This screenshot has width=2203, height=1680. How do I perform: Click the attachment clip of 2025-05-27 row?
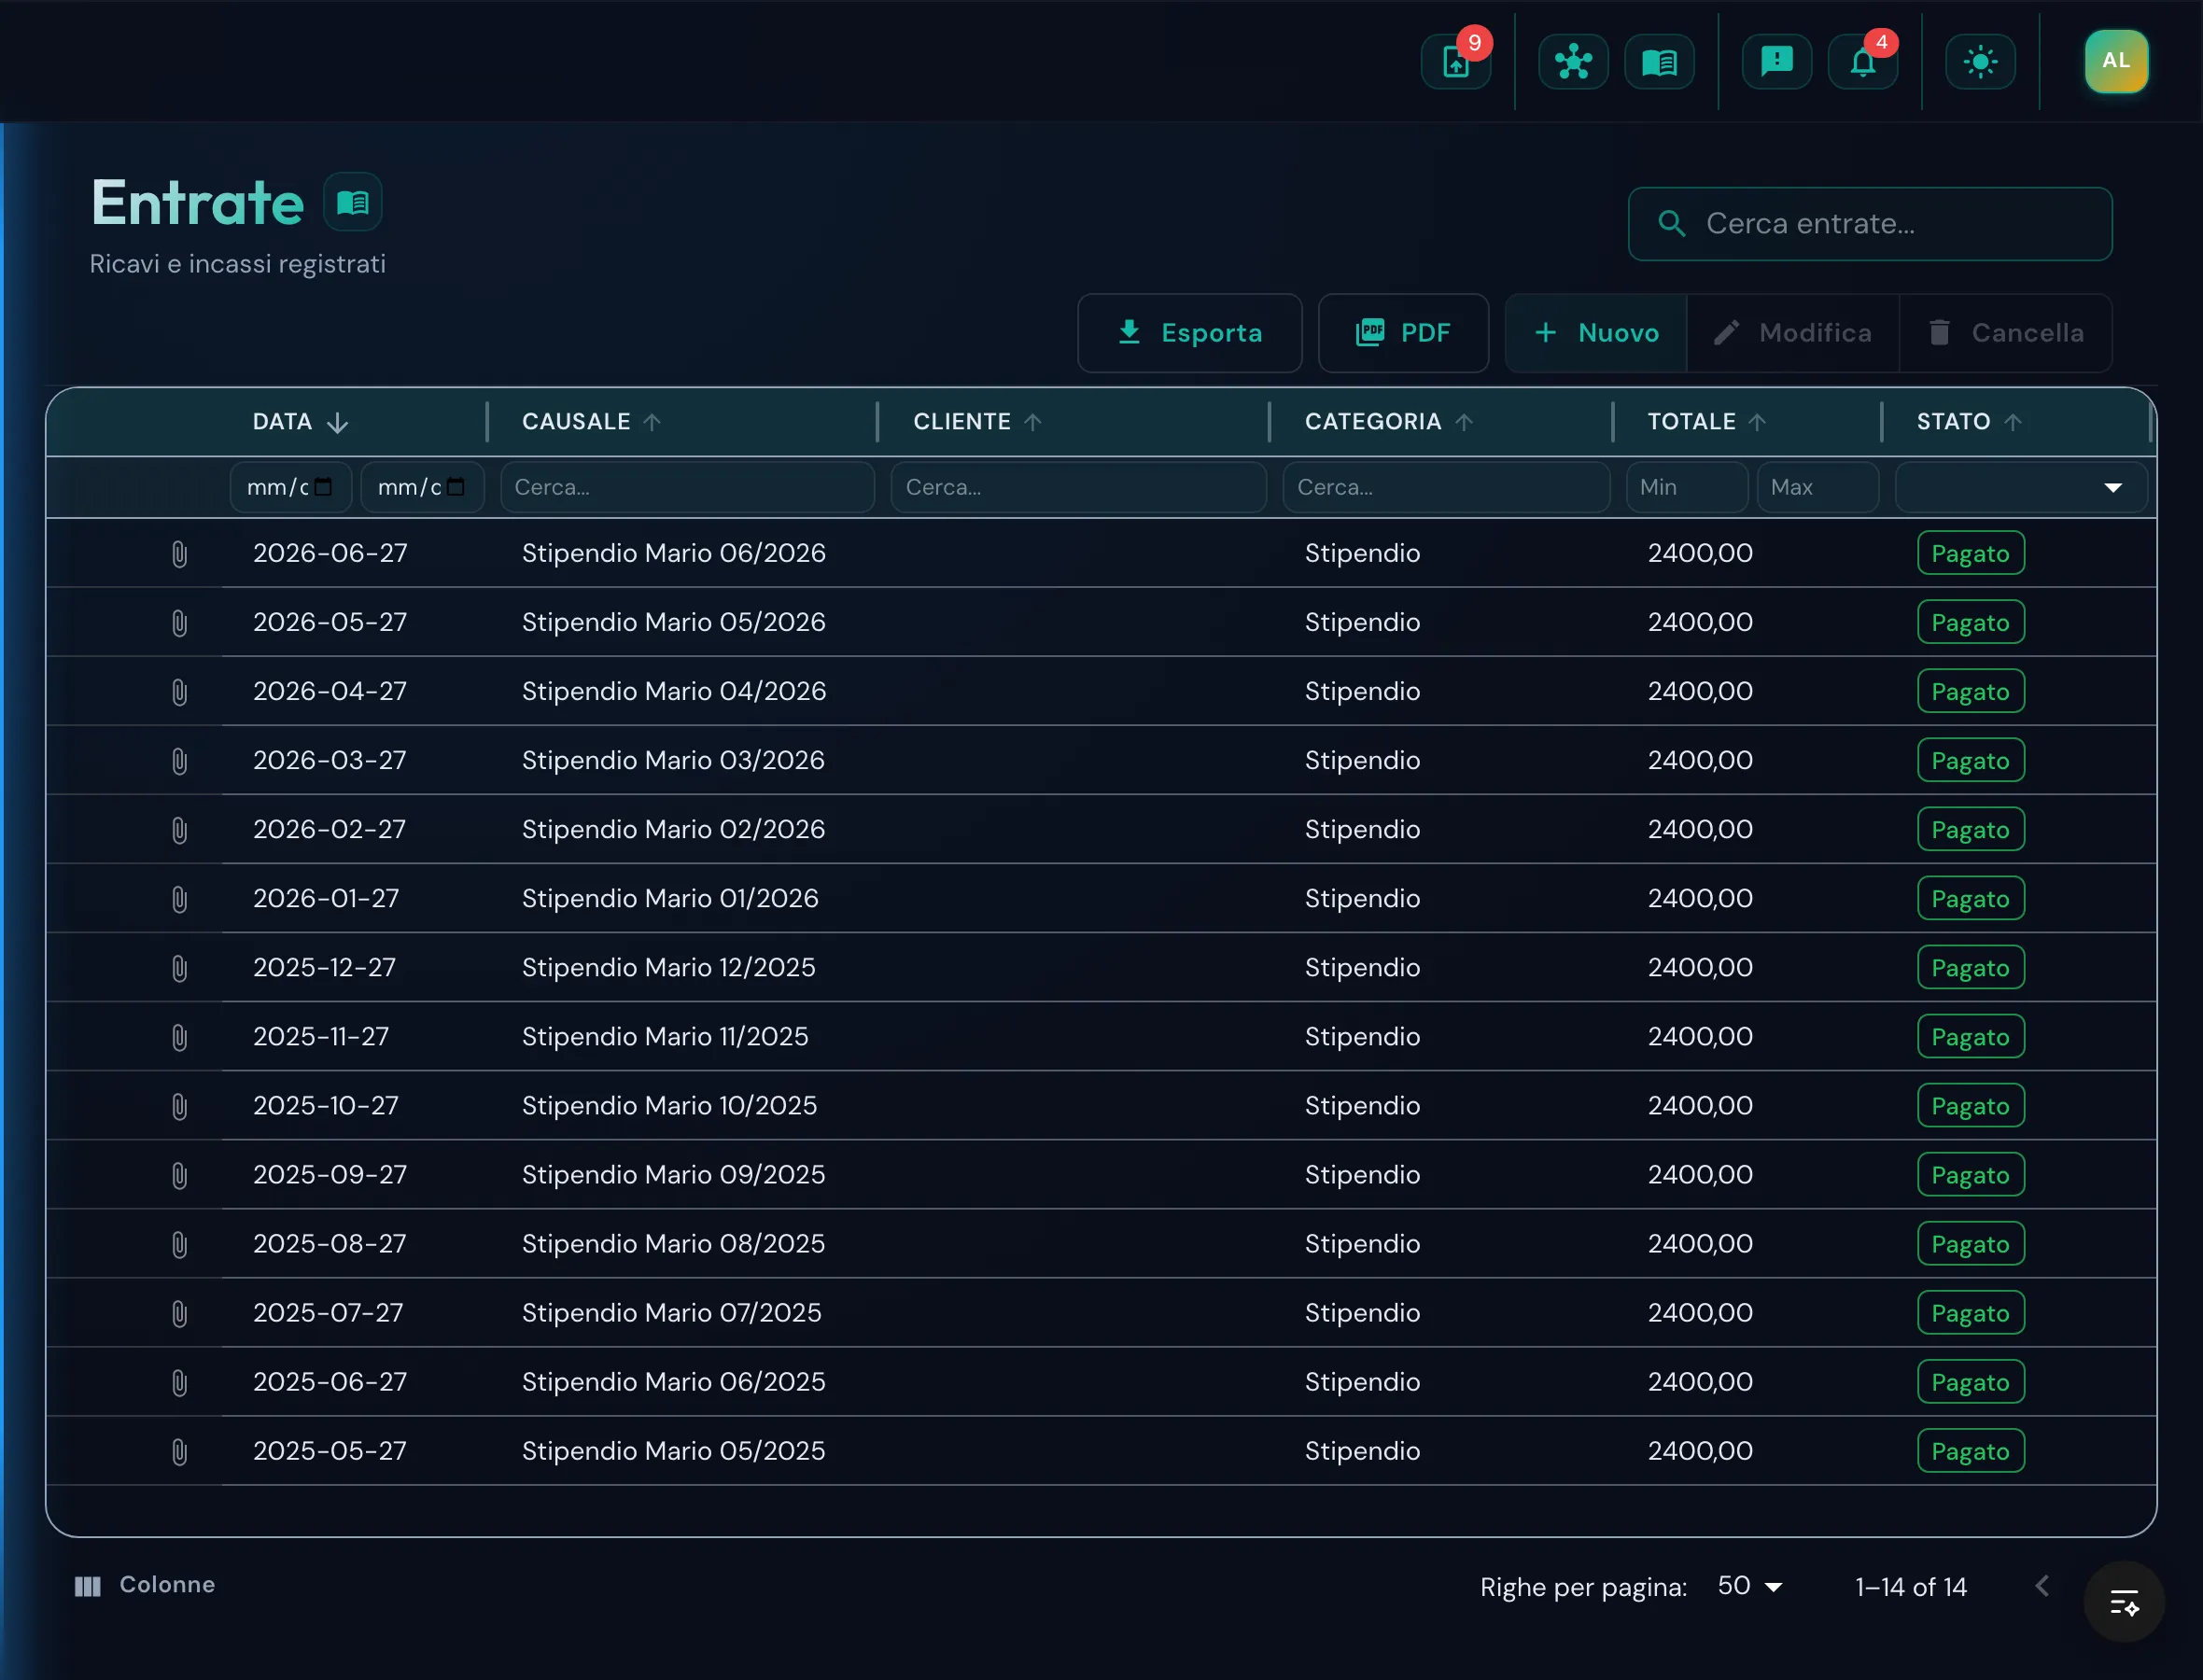(x=179, y=1451)
